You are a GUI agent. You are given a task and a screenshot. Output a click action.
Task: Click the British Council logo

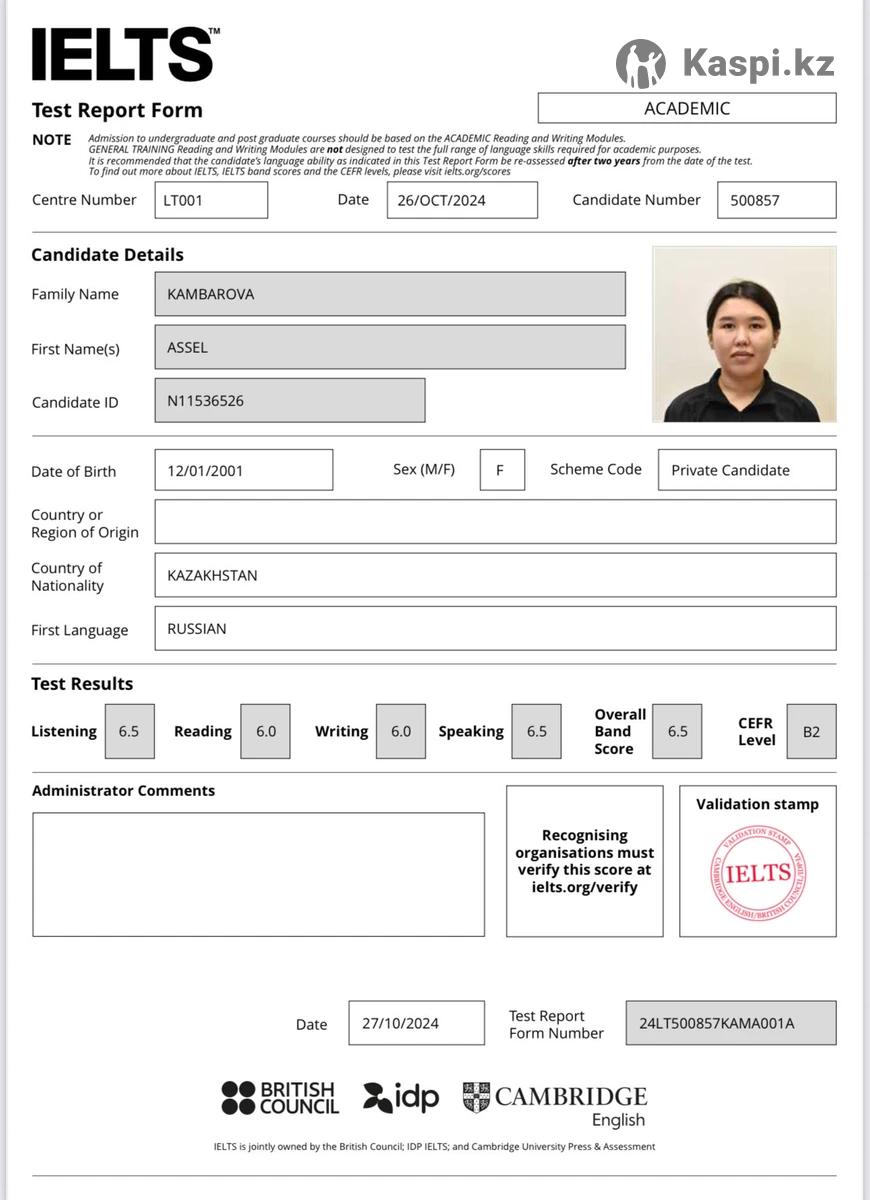[280, 1097]
